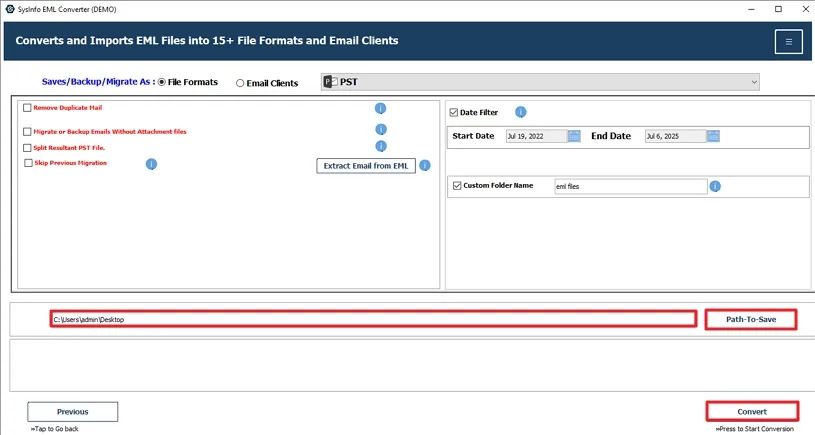Click info icon next to Date Filter
This screenshot has width=815, height=435.
tap(520, 113)
